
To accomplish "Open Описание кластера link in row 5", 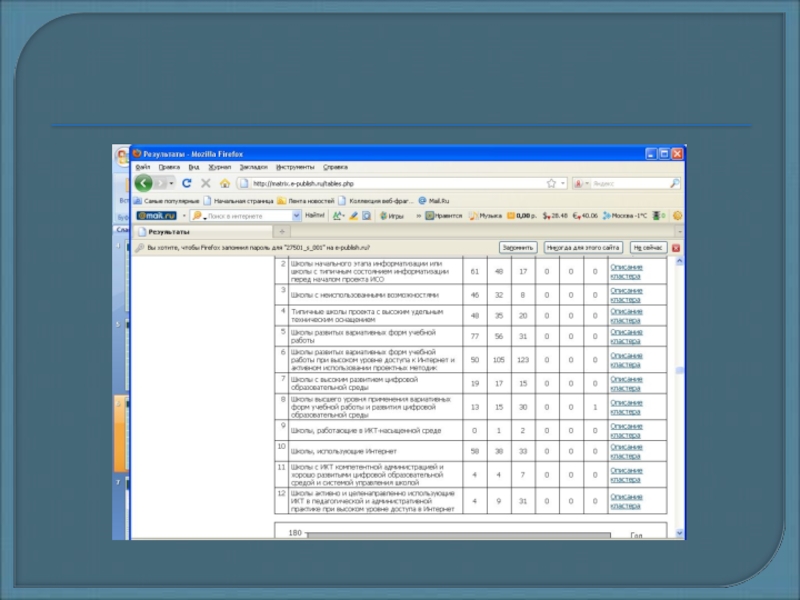I will coord(626,336).
